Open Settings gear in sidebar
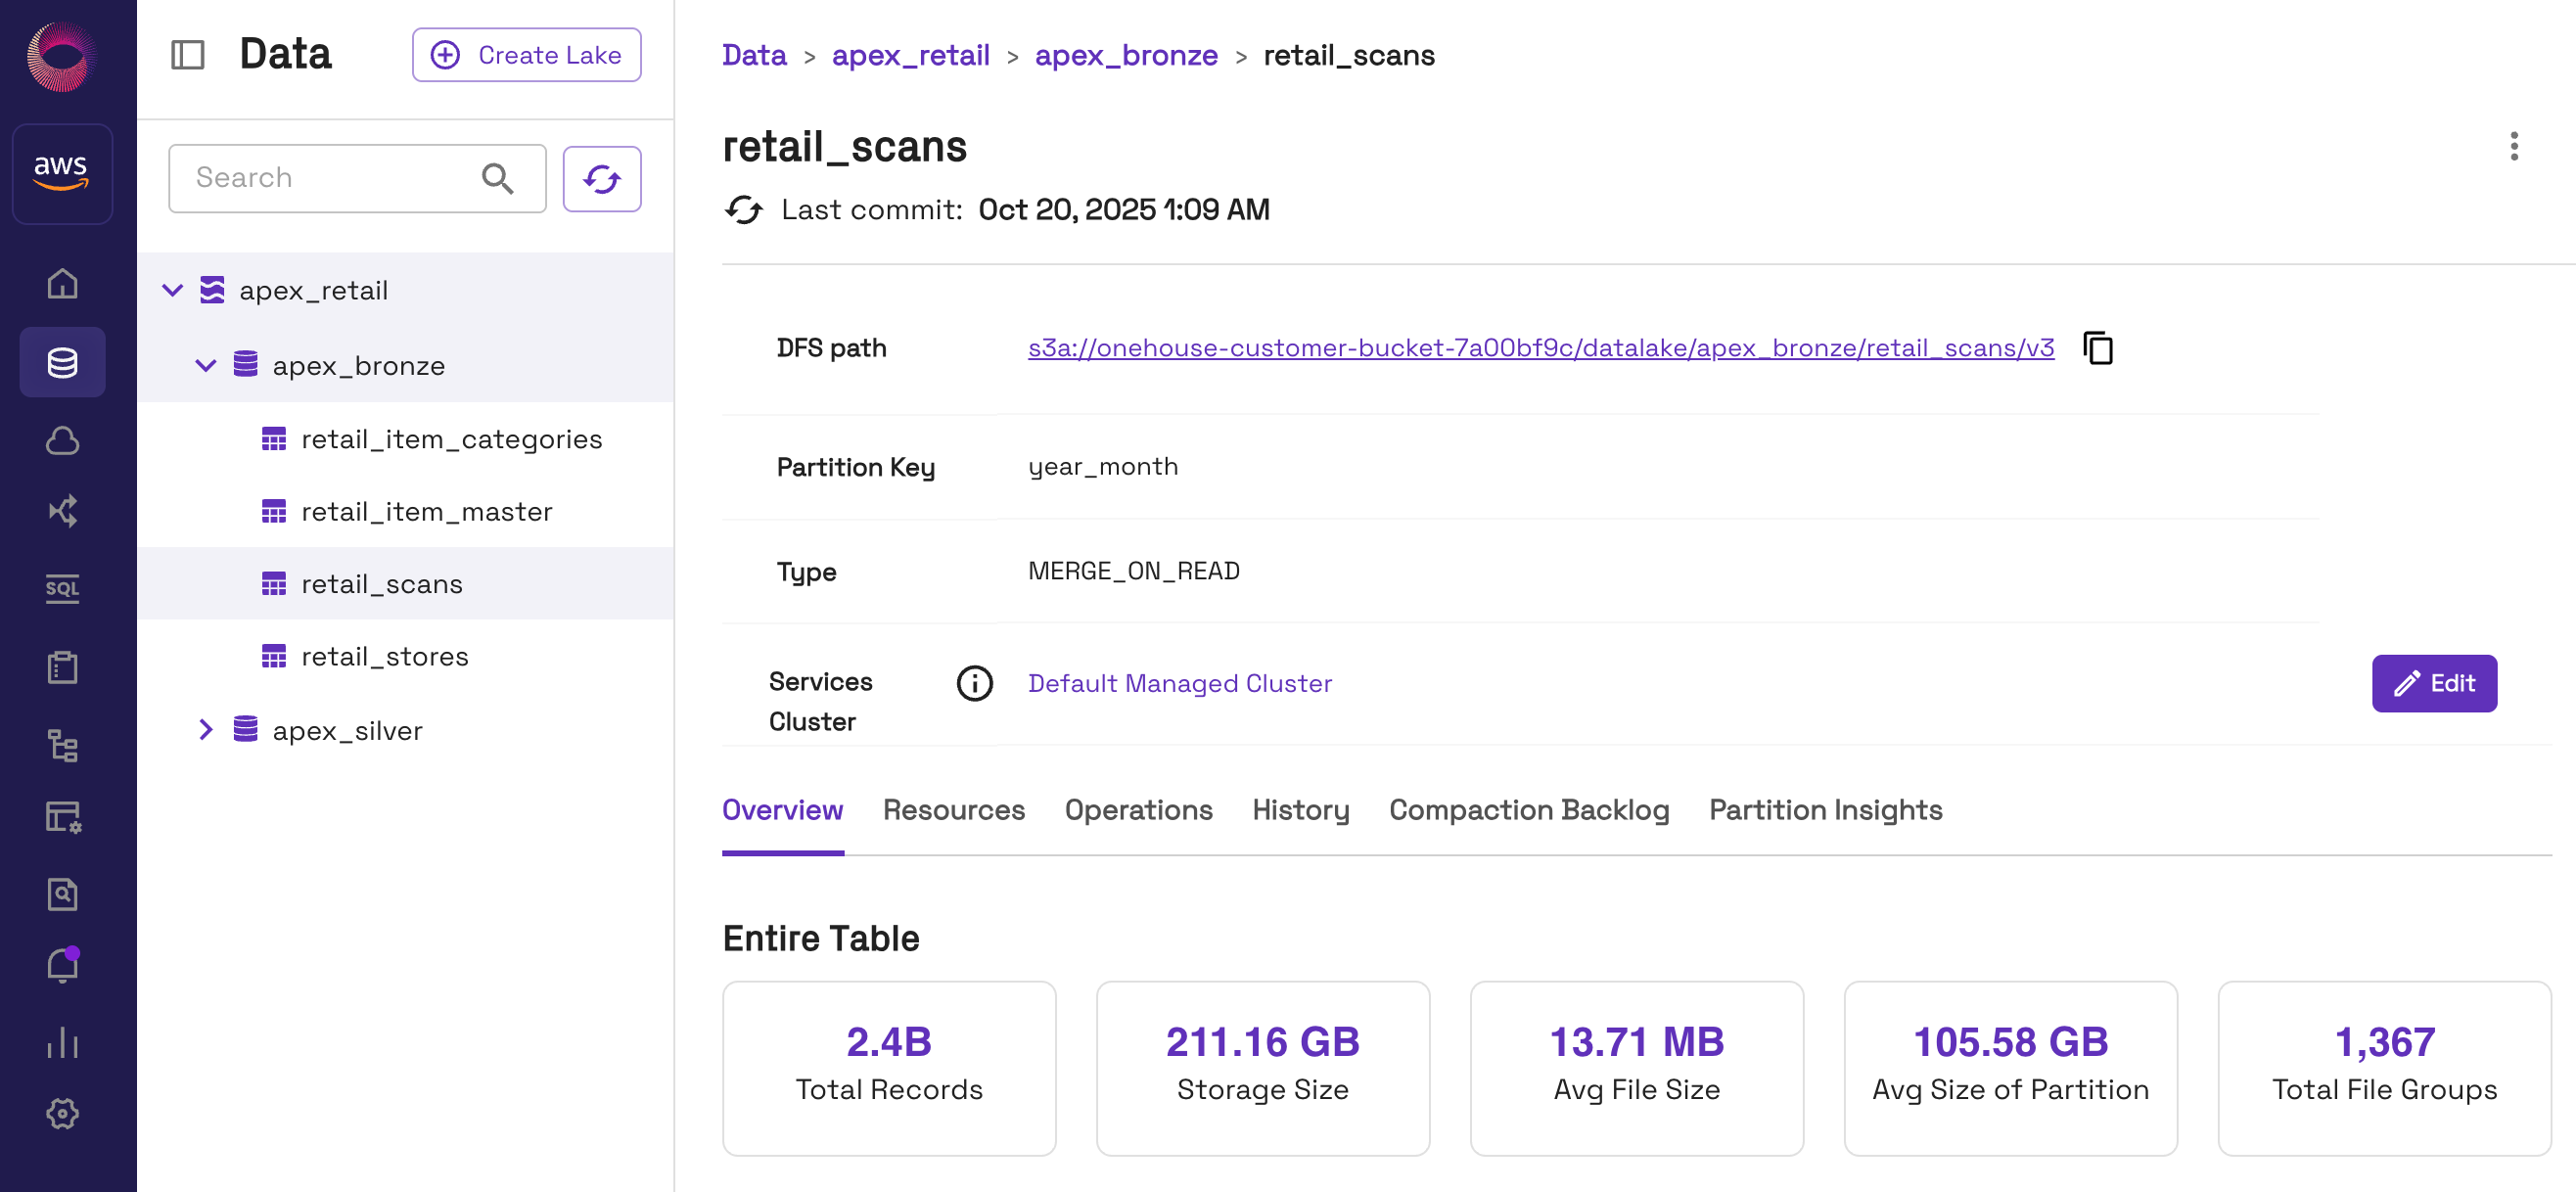The height and width of the screenshot is (1192, 2576). coord(62,1113)
